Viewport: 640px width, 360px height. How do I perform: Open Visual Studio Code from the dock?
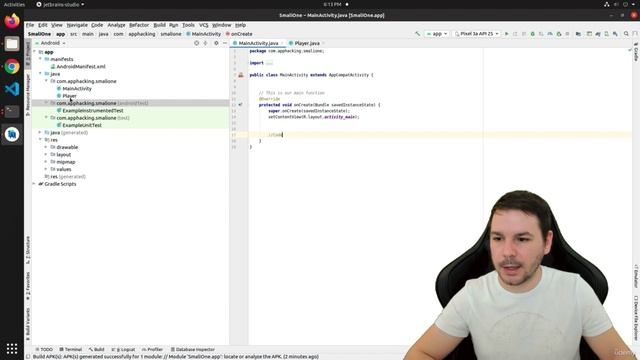coord(12,89)
